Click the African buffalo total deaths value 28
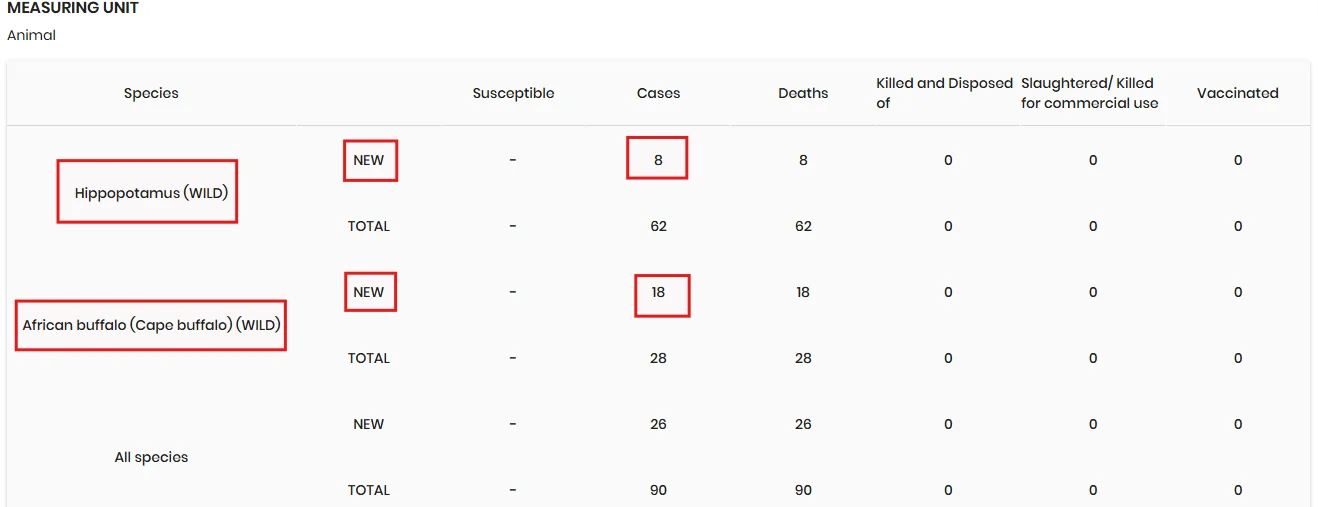 tap(803, 358)
